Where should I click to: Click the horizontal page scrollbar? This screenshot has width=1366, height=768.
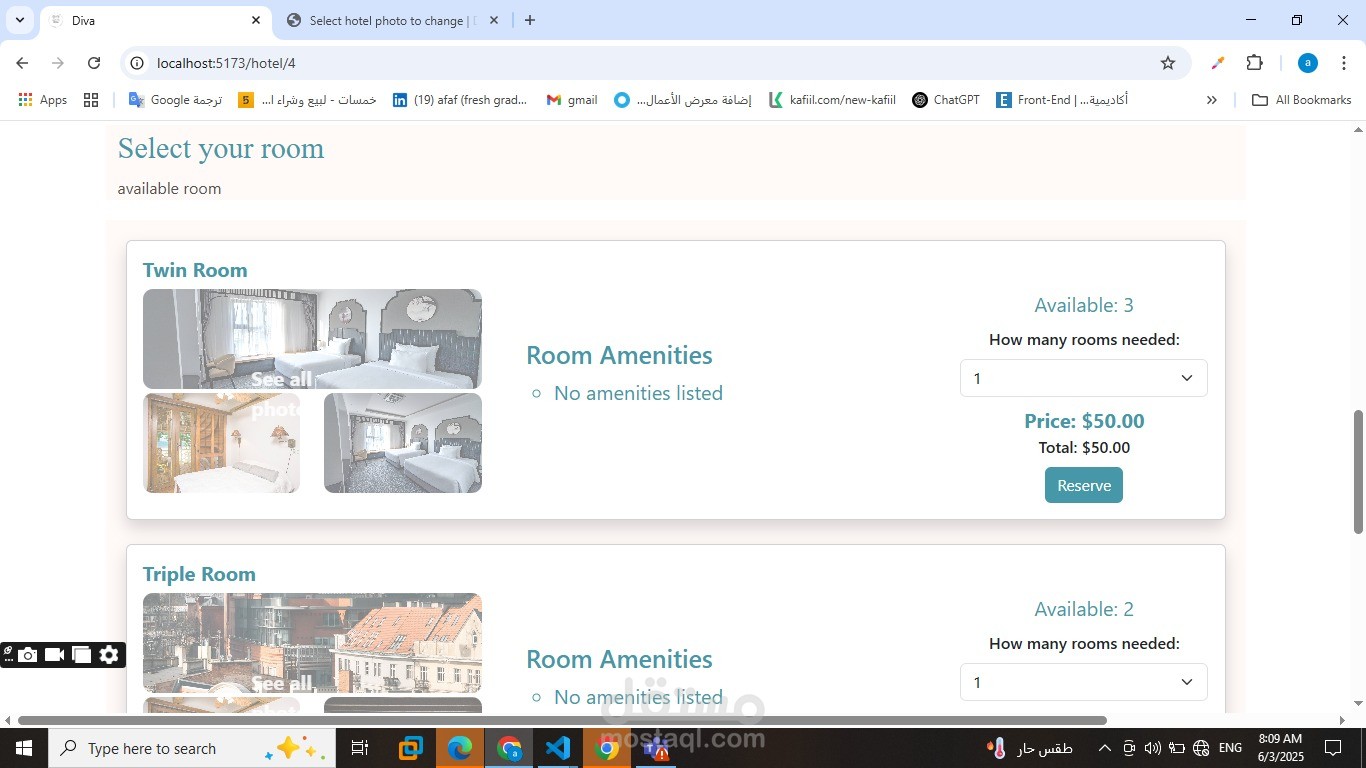click(x=562, y=720)
